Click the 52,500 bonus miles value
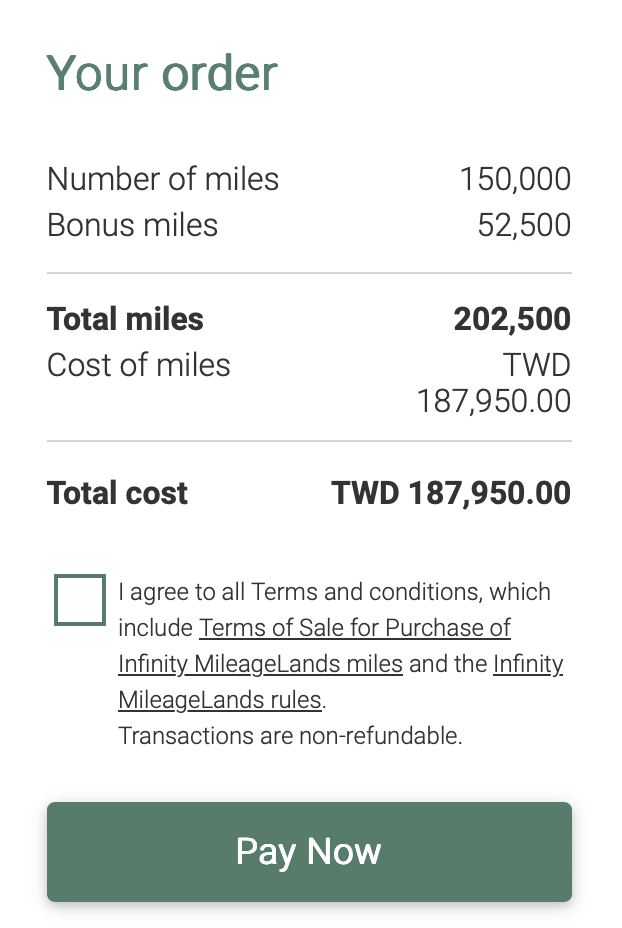The image size is (622, 928). click(525, 225)
